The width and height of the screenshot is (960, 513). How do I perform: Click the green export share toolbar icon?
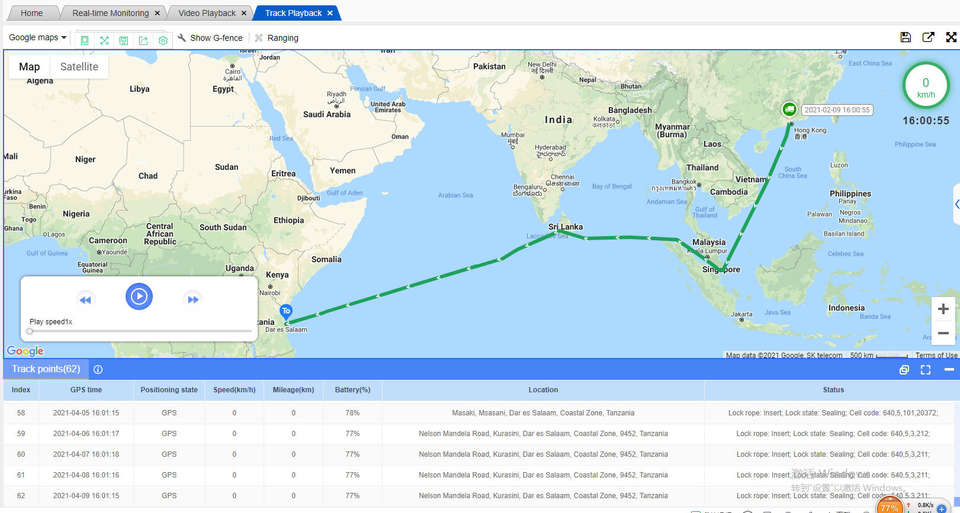pyautogui.click(x=143, y=40)
